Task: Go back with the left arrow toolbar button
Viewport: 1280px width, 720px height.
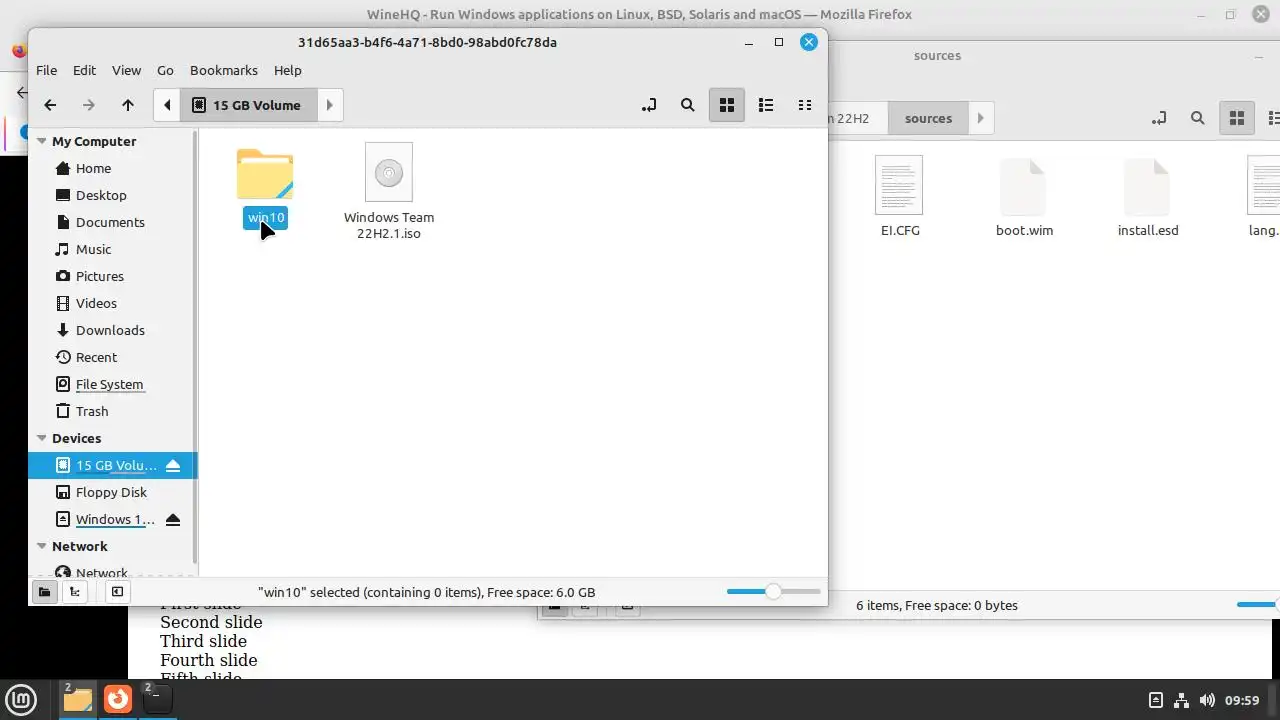Action: click(50, 105)
